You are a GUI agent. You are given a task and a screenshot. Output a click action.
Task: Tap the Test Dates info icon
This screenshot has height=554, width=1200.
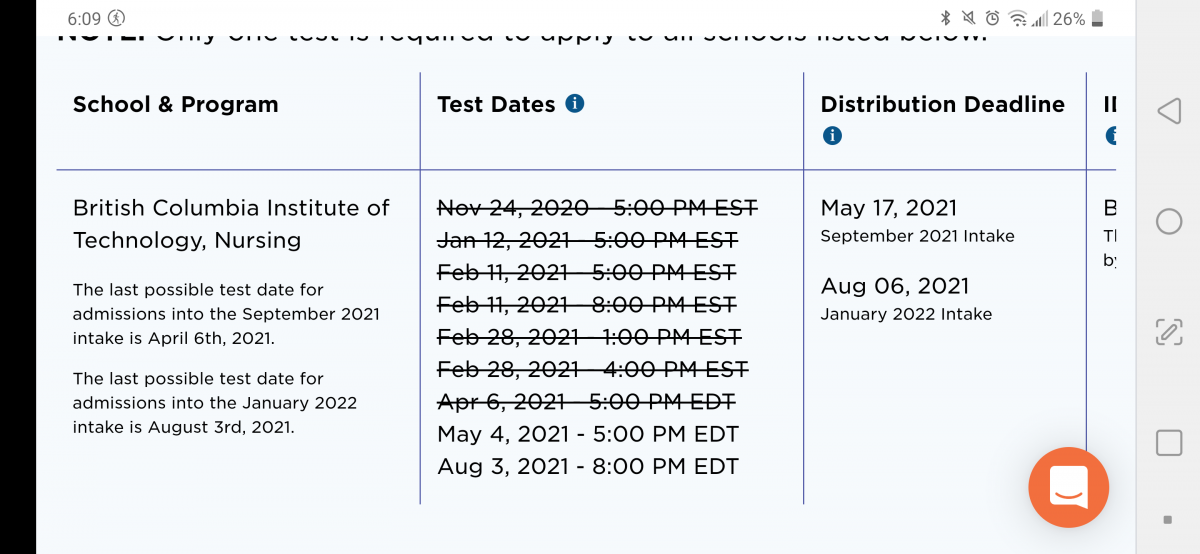click(x=575, y=103)
